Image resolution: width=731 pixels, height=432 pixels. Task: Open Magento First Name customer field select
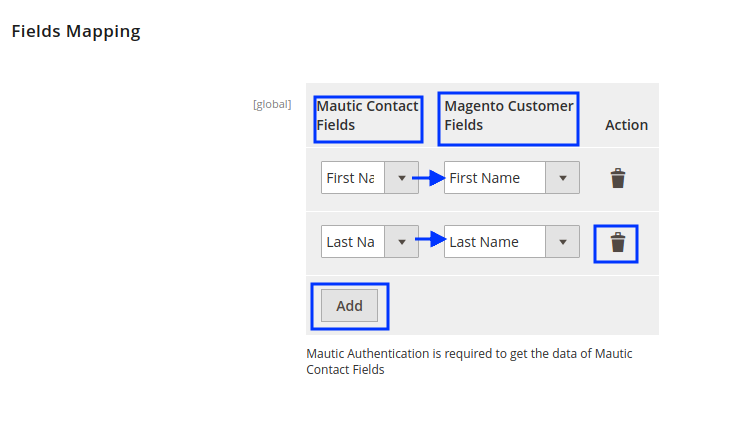coord(495,178)
